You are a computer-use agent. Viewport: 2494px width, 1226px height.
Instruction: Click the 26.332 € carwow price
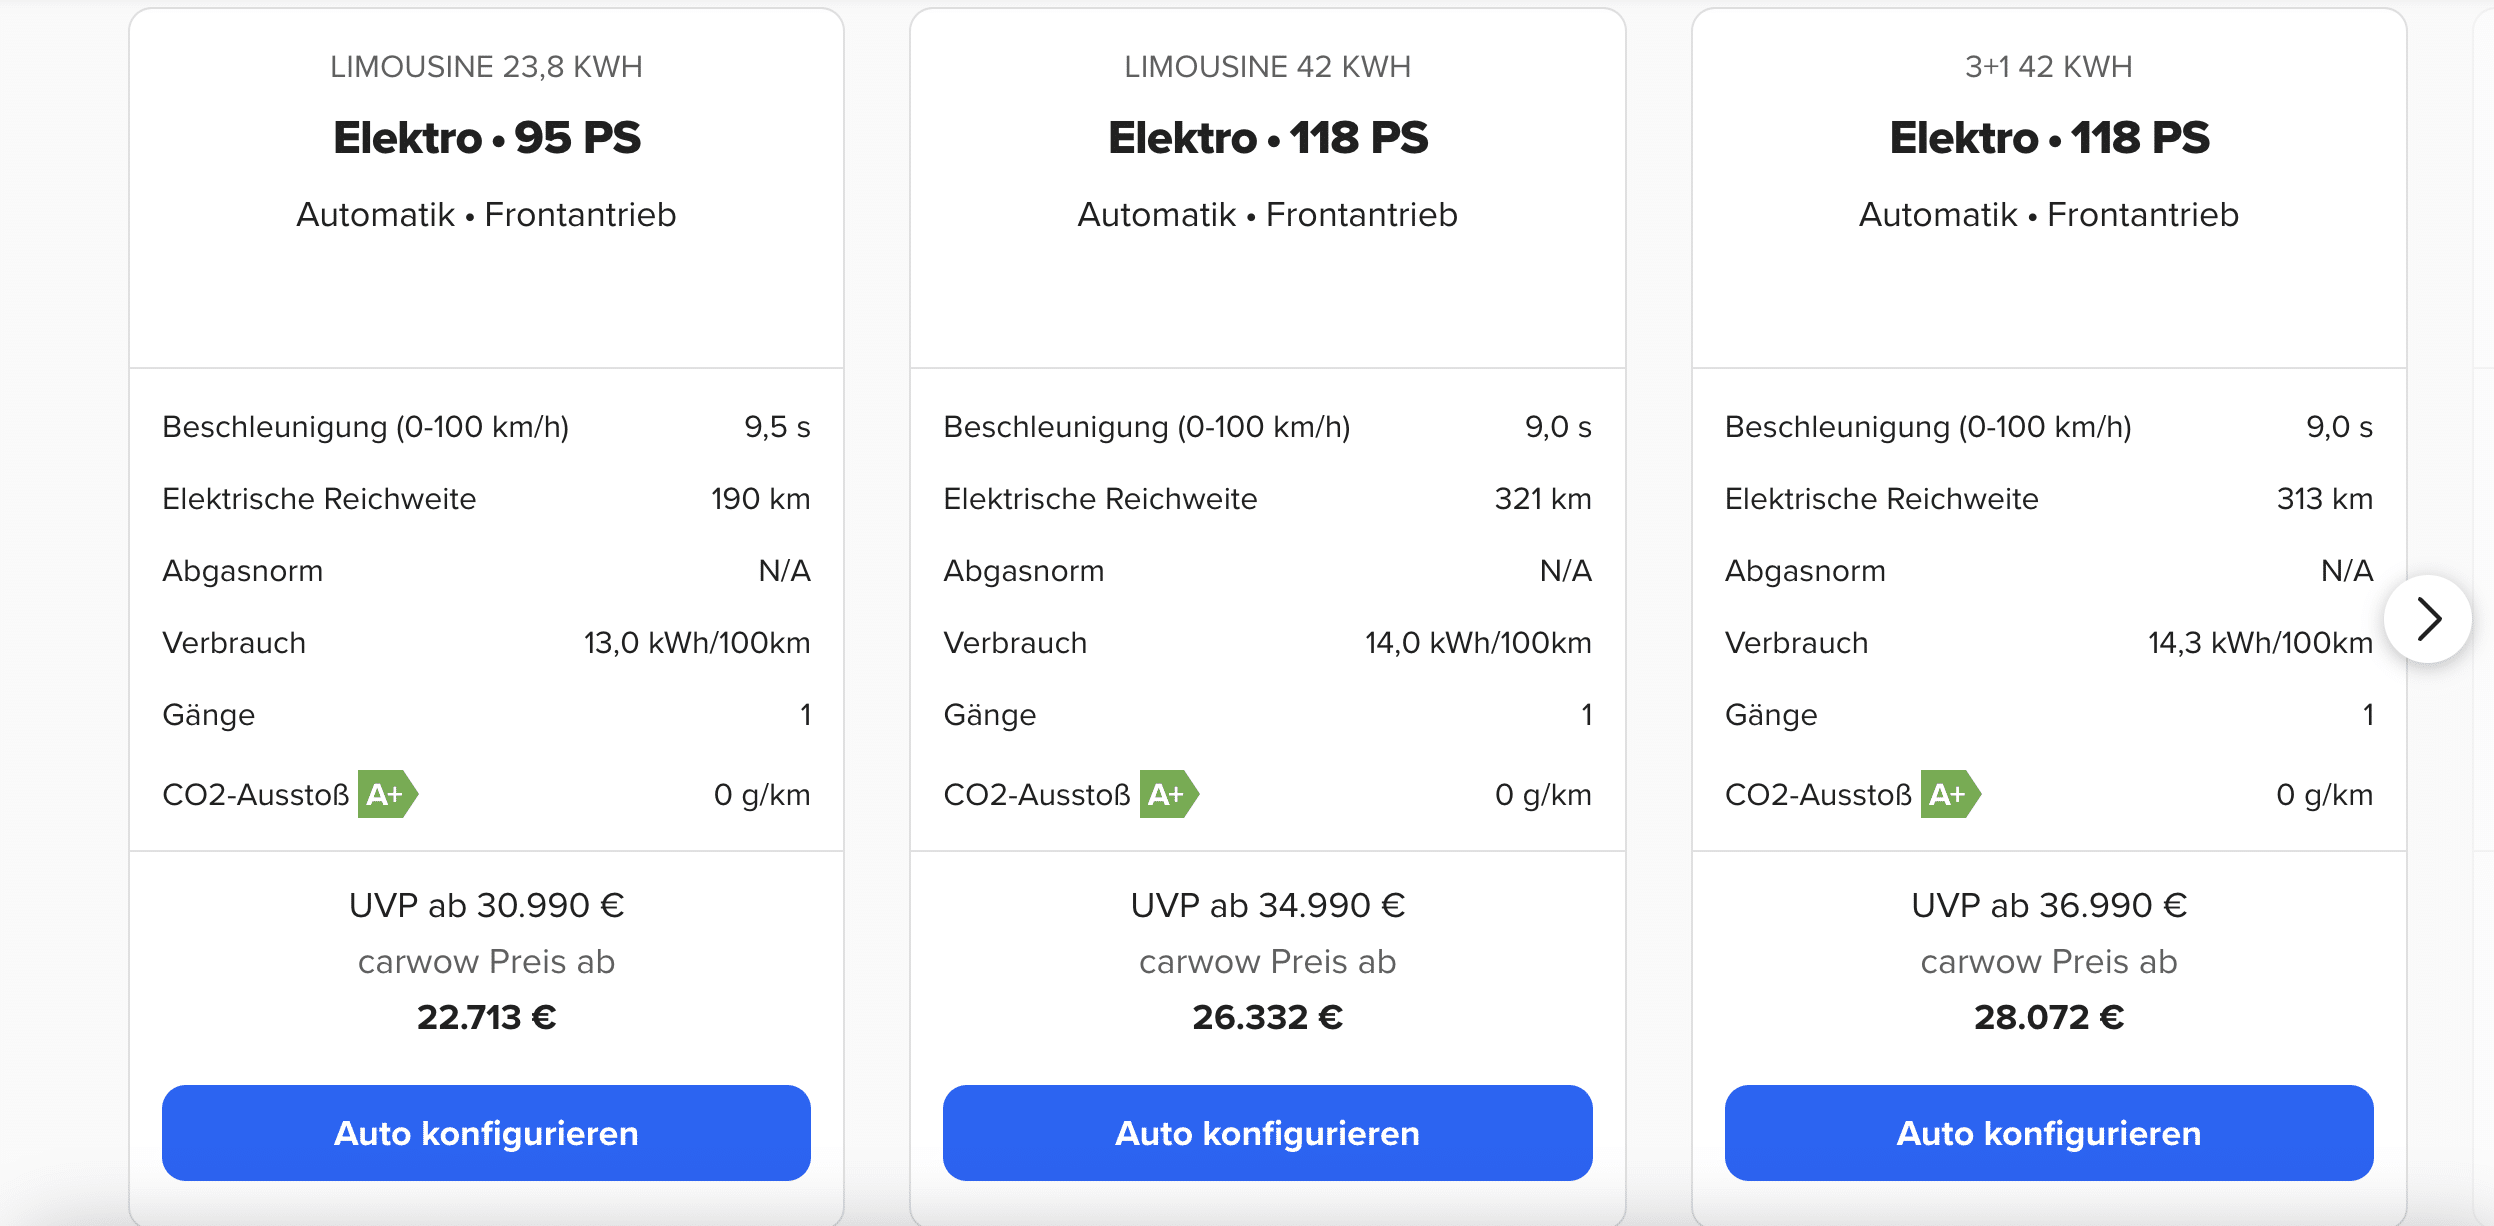[1267, 1017]
